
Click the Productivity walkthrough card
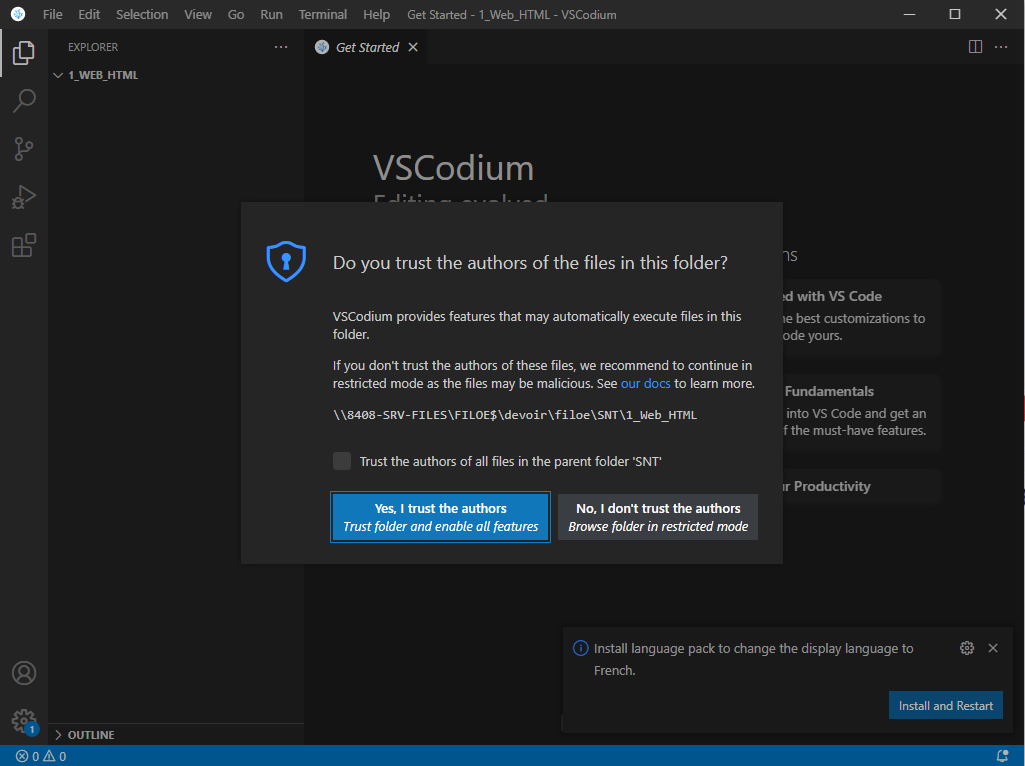[x=862, y=486]
